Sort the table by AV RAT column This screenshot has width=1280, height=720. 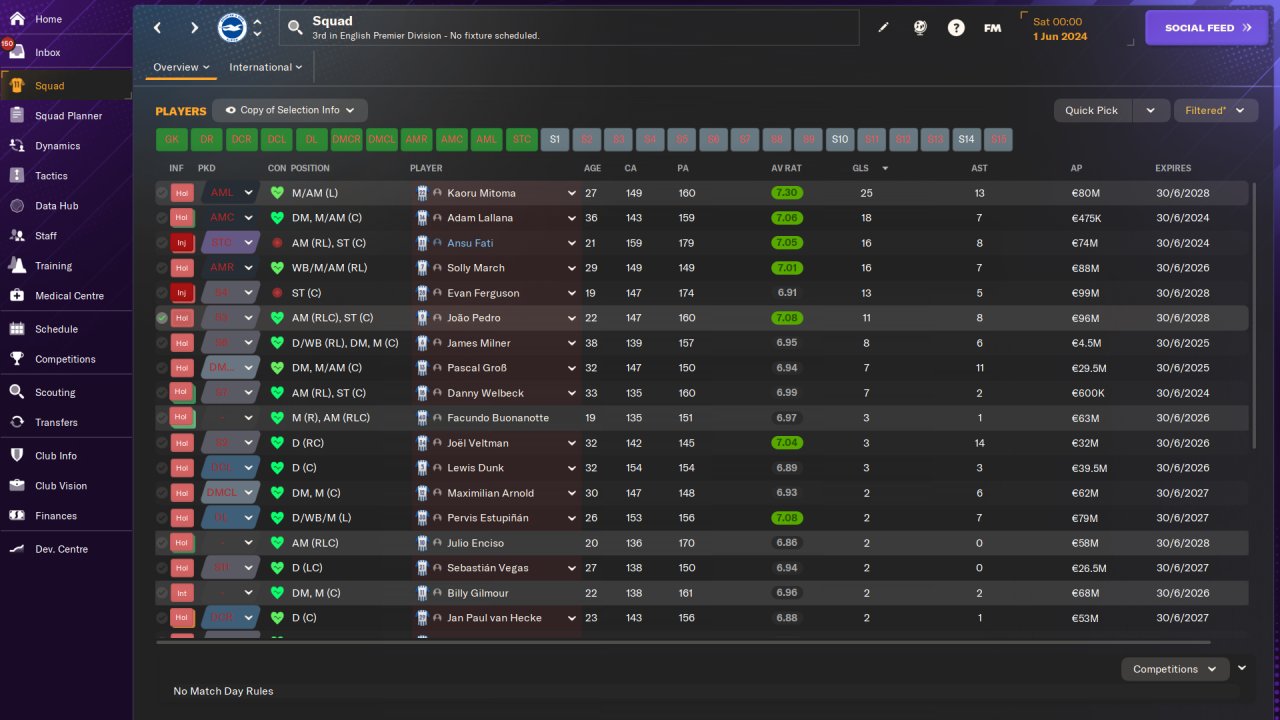point(786,168)
